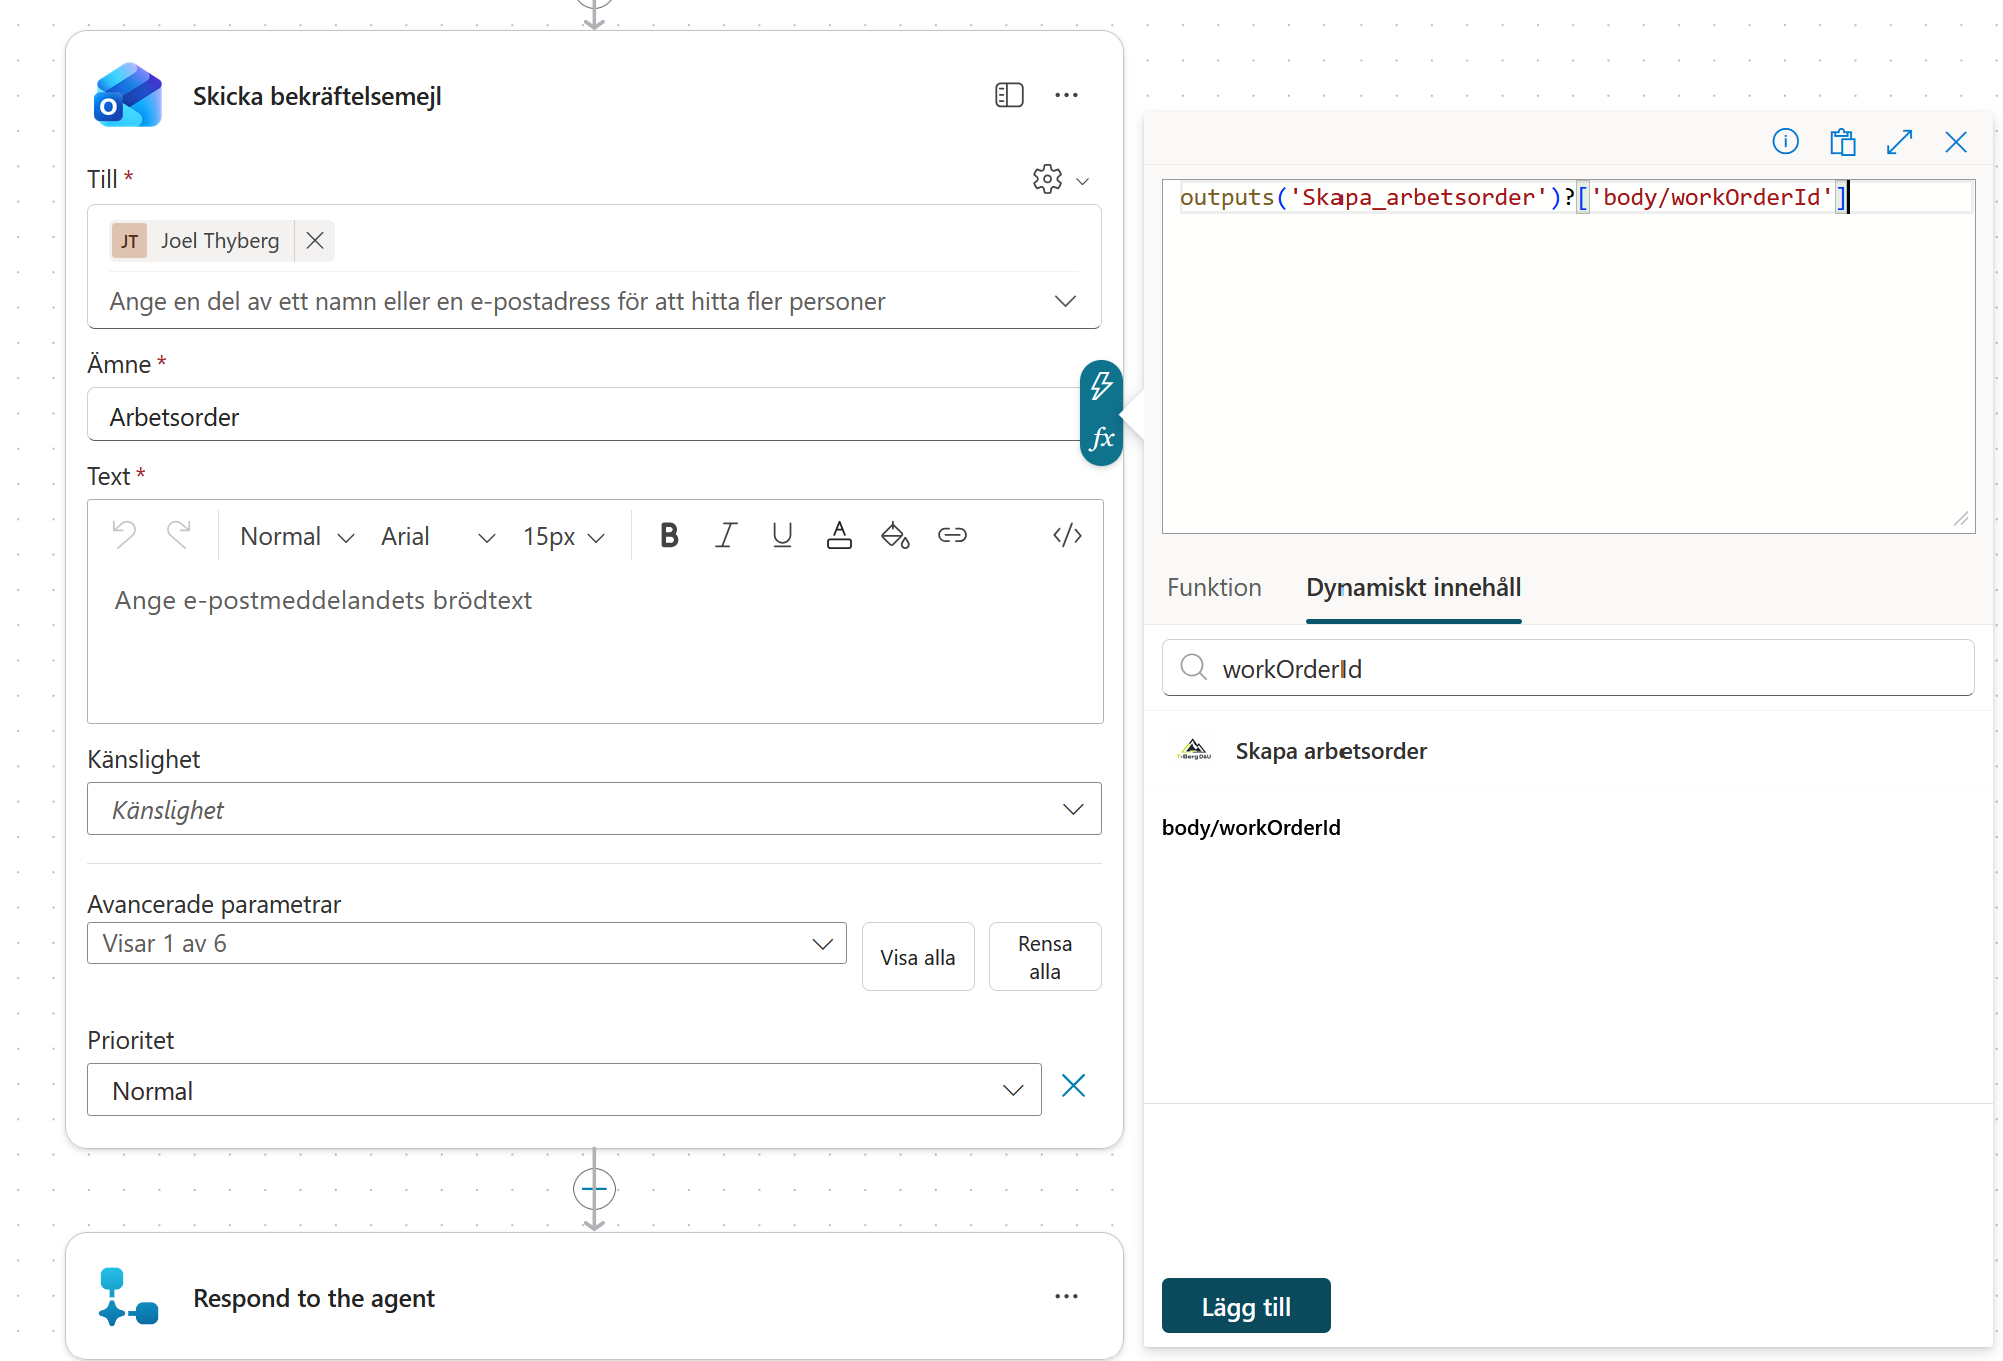Open the Prioritet Normal dropdown
2003x1361 pixels.
click(564, 1090)
